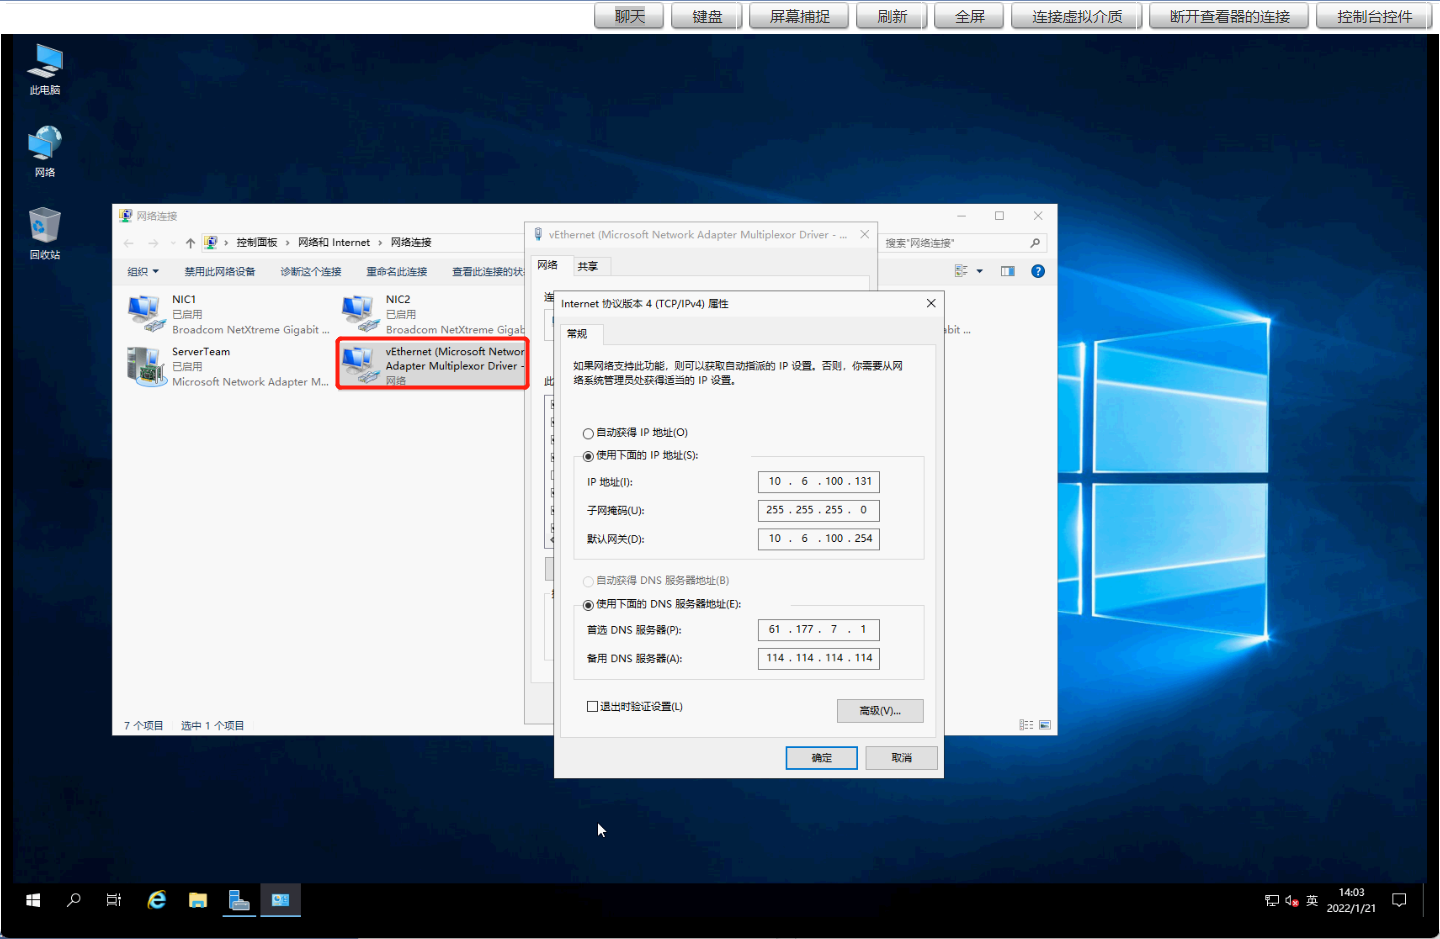Select 自动获得 DNS 服务器地址 option
The image size is (1440, 939).
coord(588,580)
